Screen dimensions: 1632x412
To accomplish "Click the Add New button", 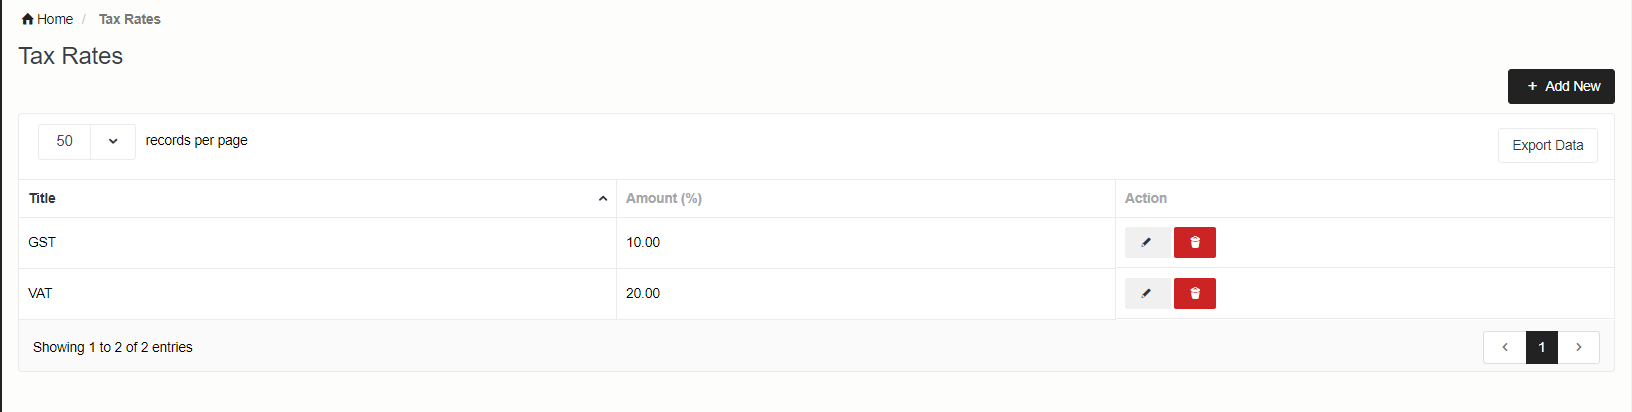I will [1561, 86].
